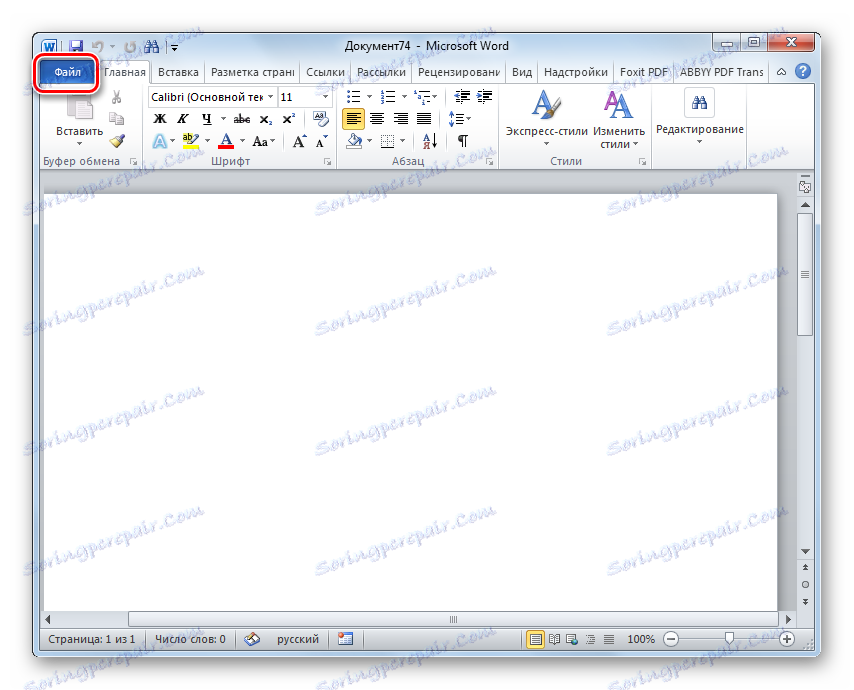This screenshot has height=690, width=854.
Task: Clear formatting with the eraser icon
Action: [320, 119]
